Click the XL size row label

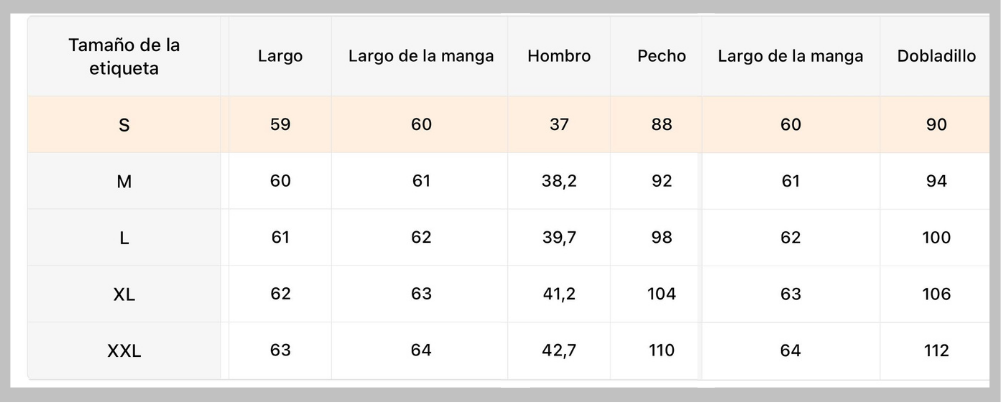point(124,294)
